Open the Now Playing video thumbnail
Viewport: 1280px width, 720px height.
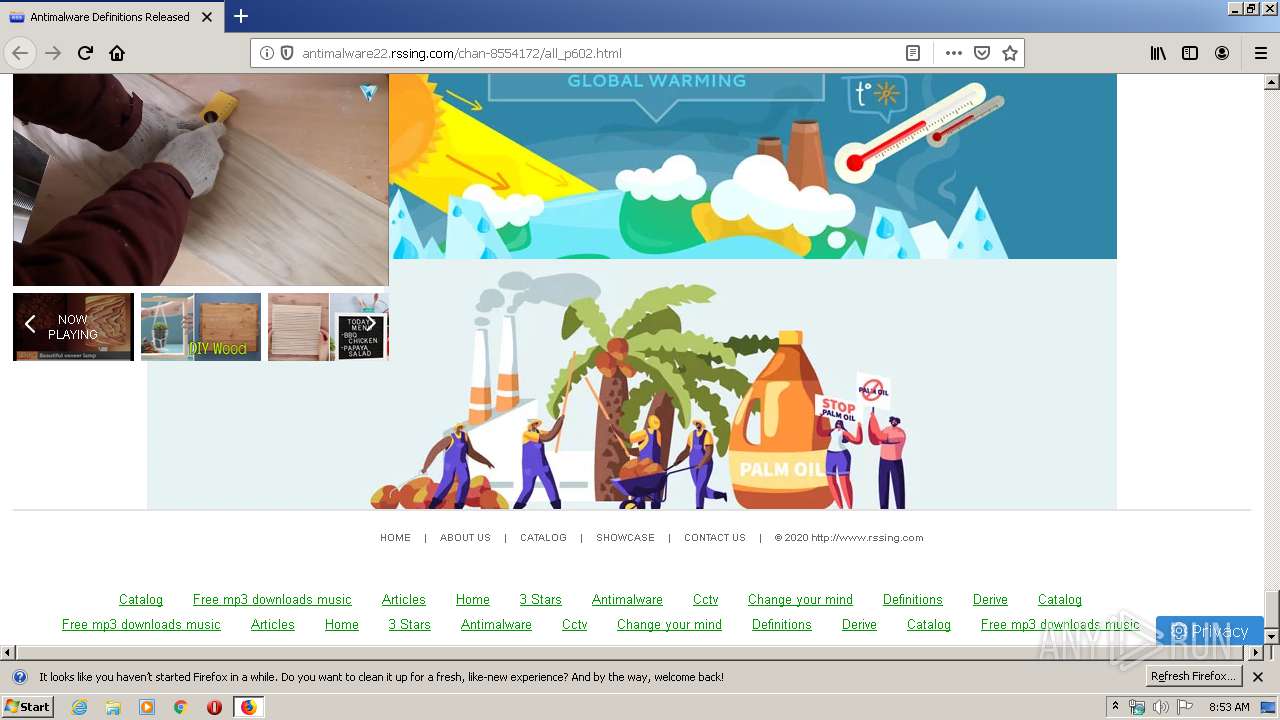coord(73,327)
